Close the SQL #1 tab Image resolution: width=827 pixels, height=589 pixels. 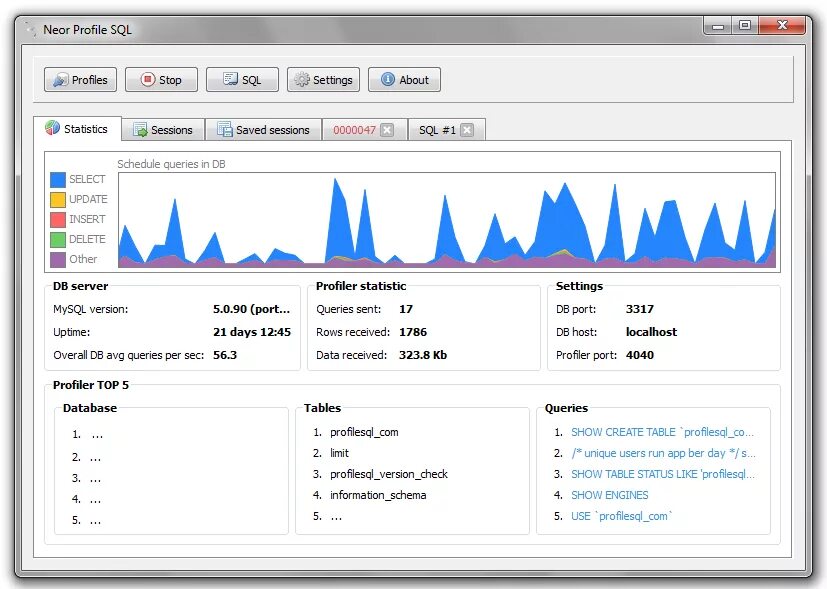[x=467, y=130]
